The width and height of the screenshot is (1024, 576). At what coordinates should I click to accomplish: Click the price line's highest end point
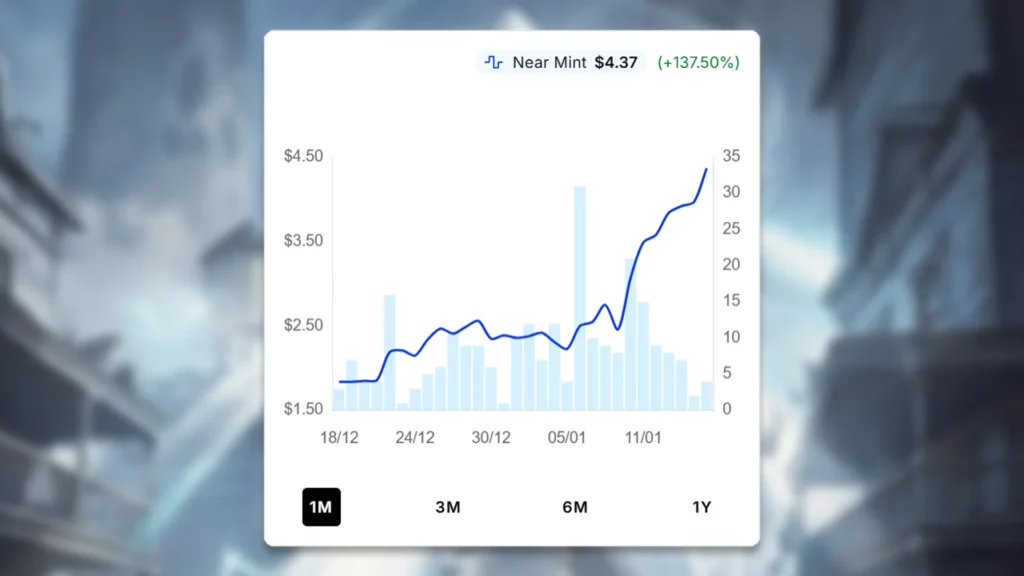pyautogui.click(x=706, y=169)
